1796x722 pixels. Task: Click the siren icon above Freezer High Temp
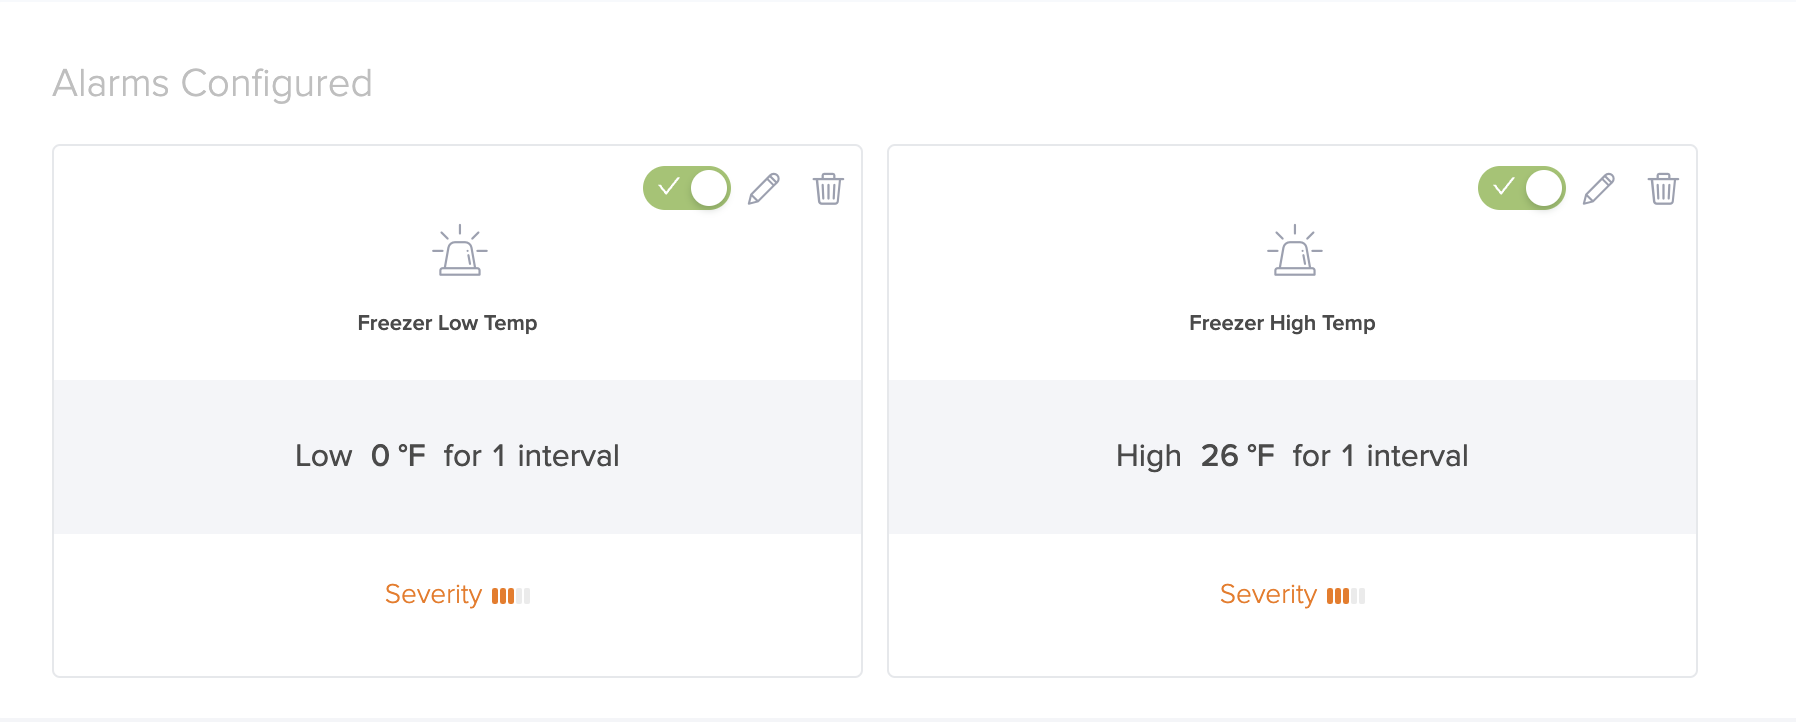tap(1295, 250)
